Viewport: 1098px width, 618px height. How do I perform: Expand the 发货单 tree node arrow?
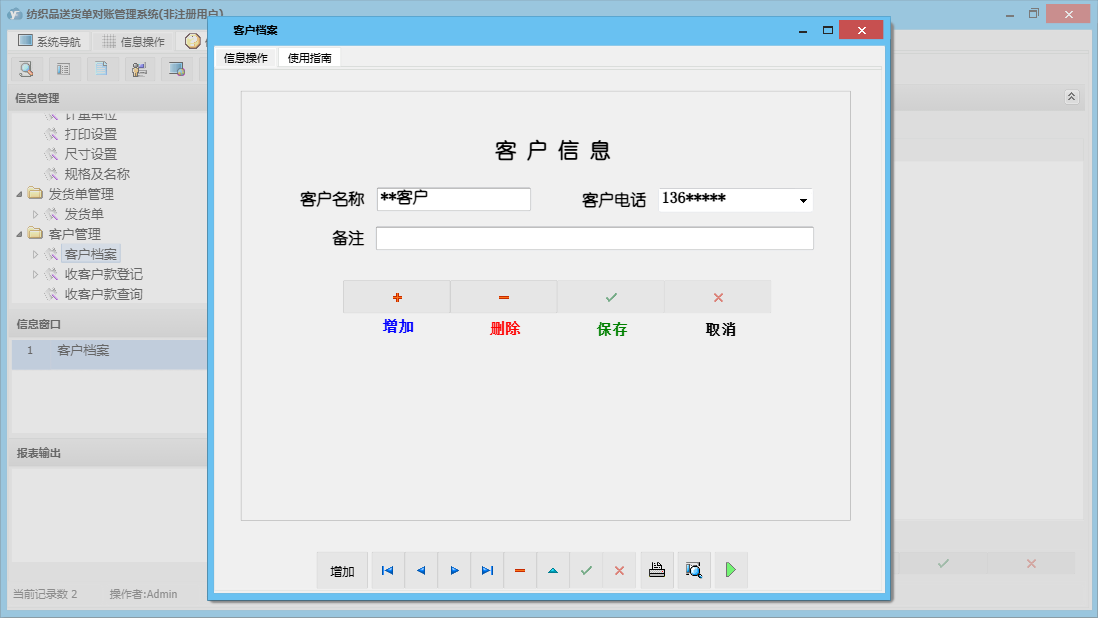pyautogui.click(x=36, y=214)
